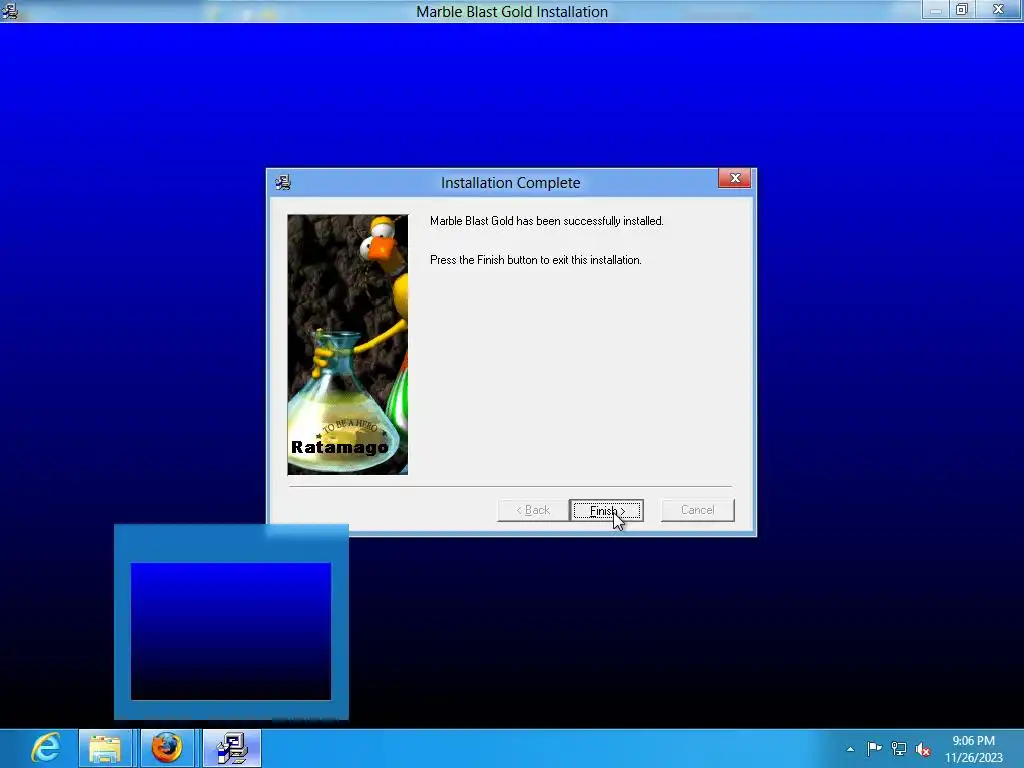
Task: Click the network status tray icon
Action: pos(899,748)
